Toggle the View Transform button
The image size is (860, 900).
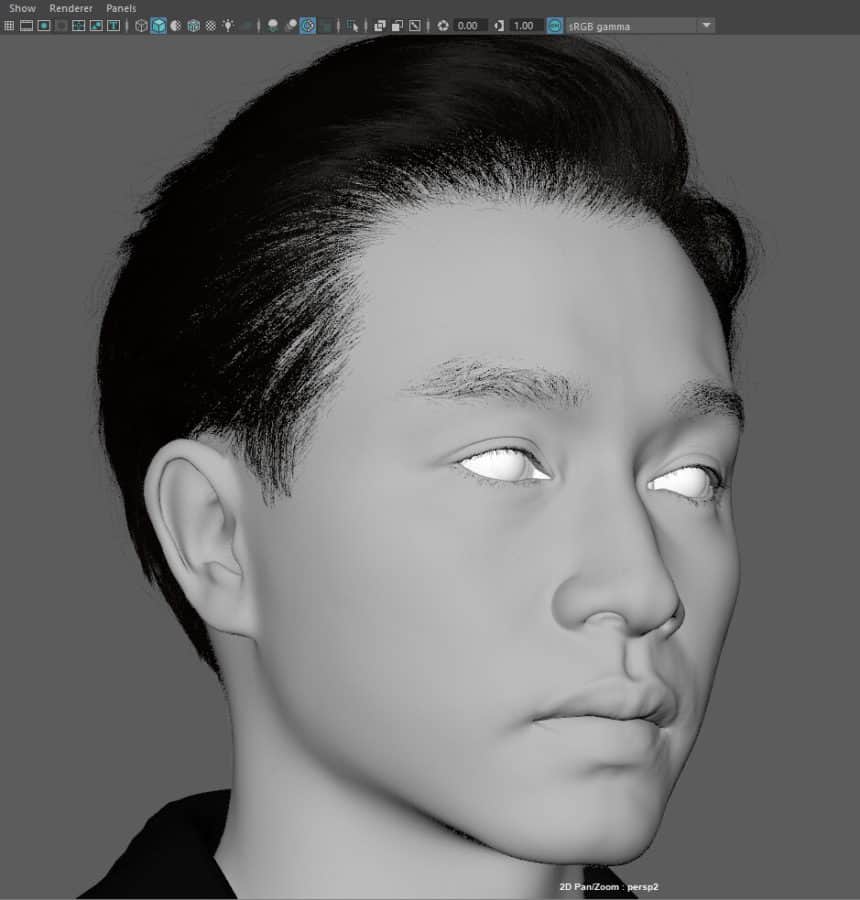coord(555,26)
